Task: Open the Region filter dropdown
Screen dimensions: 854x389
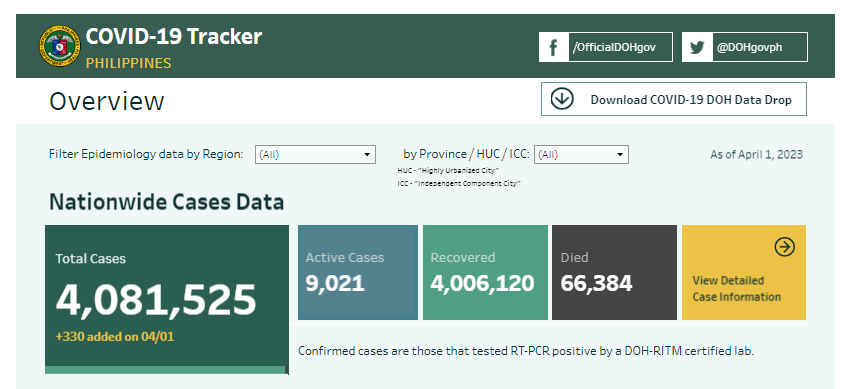Action: [315, 155]
